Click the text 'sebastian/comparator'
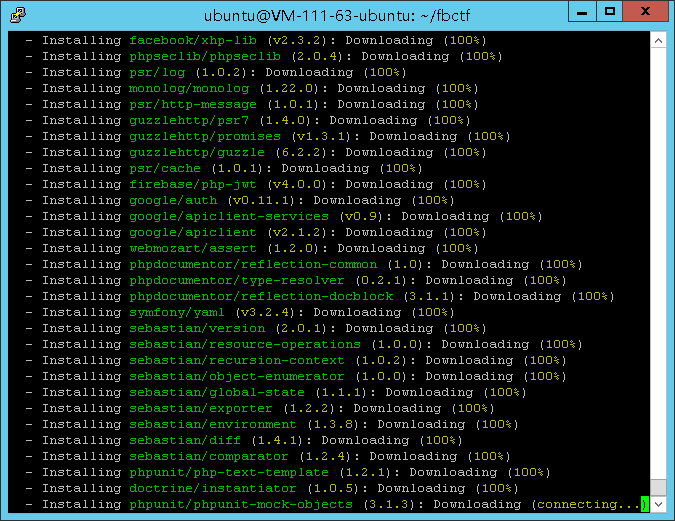The width and height of the screenshot is (675, 521). pos(209,456)
